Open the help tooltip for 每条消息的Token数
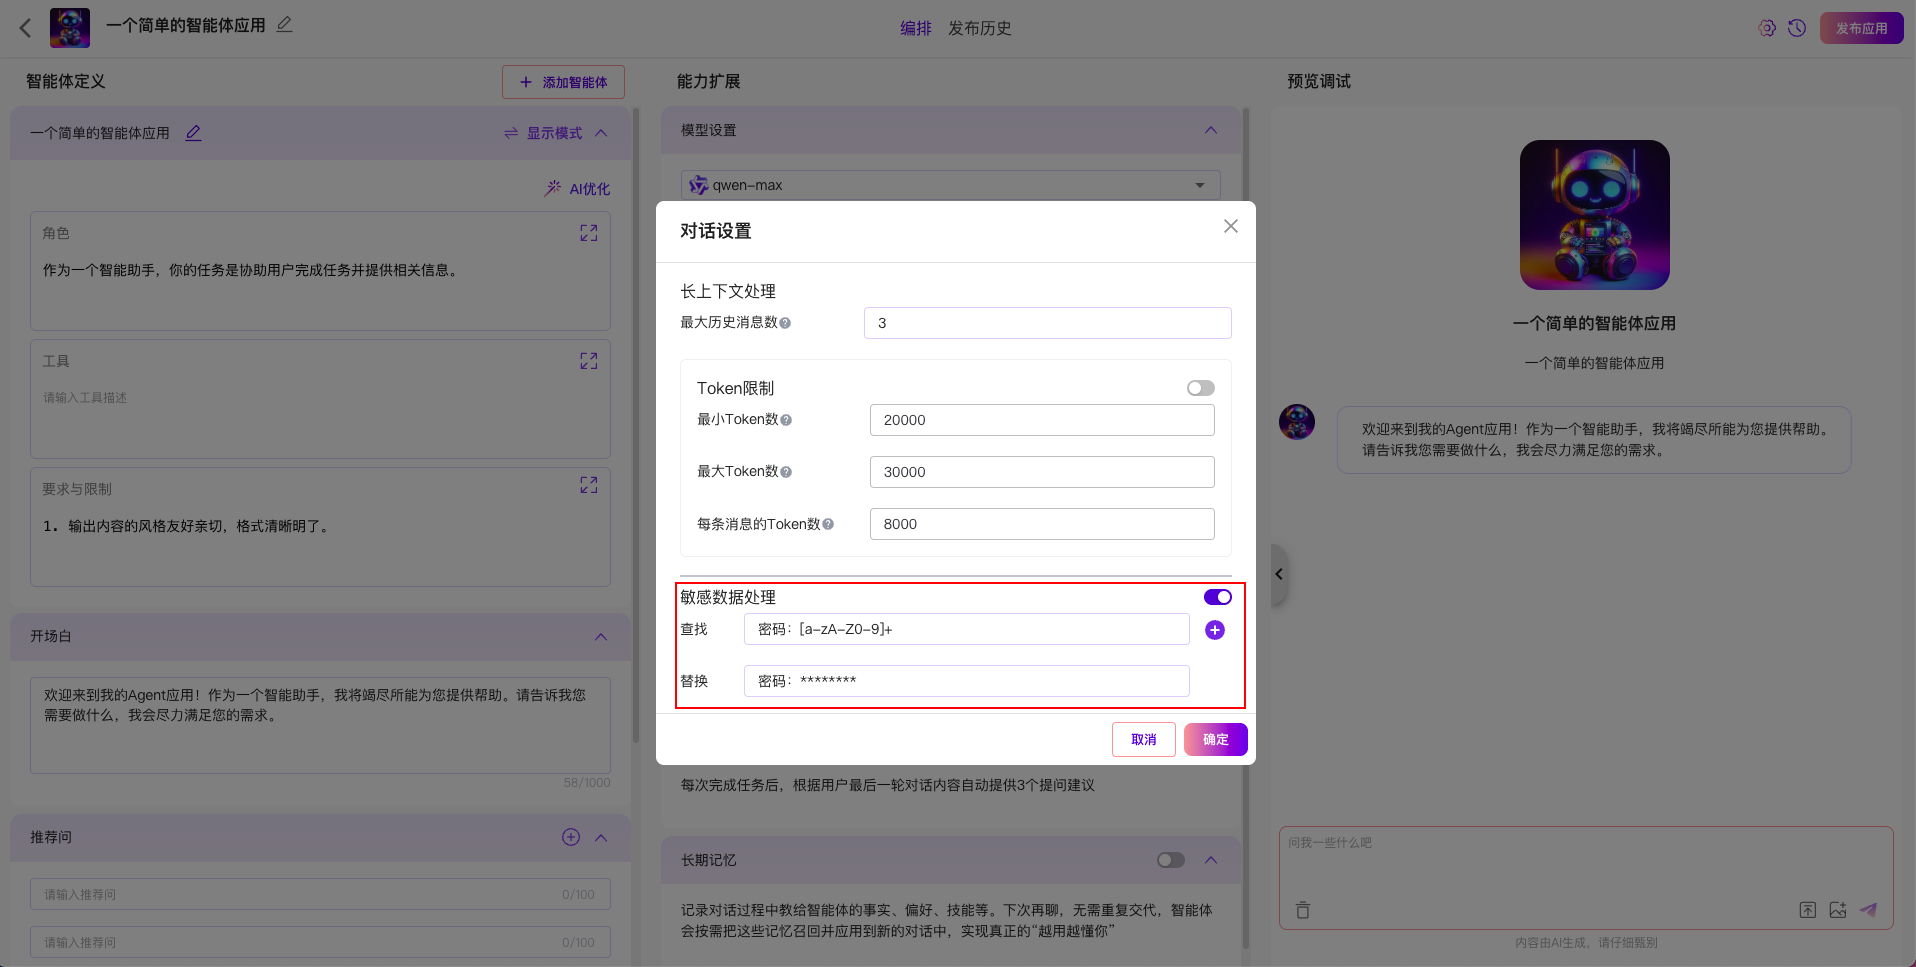This screenshot has width=1916, height=967. coord(828,524)
